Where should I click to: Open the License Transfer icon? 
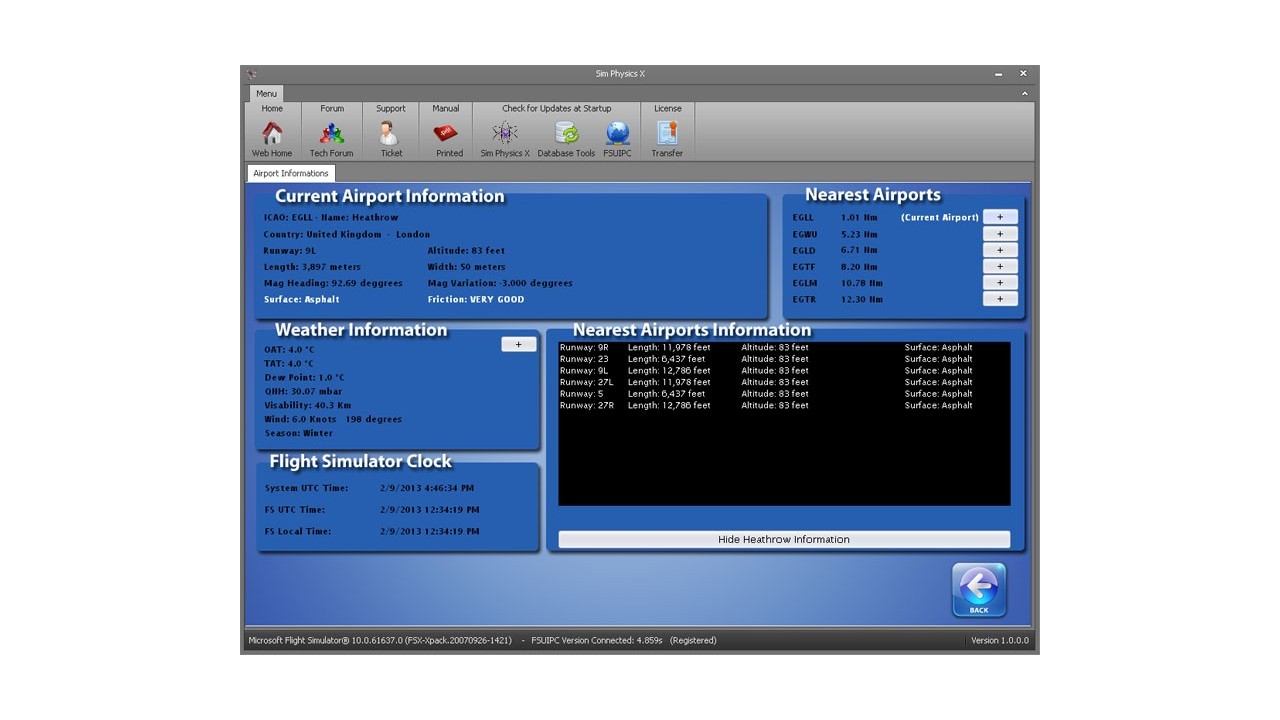[667, 134]
